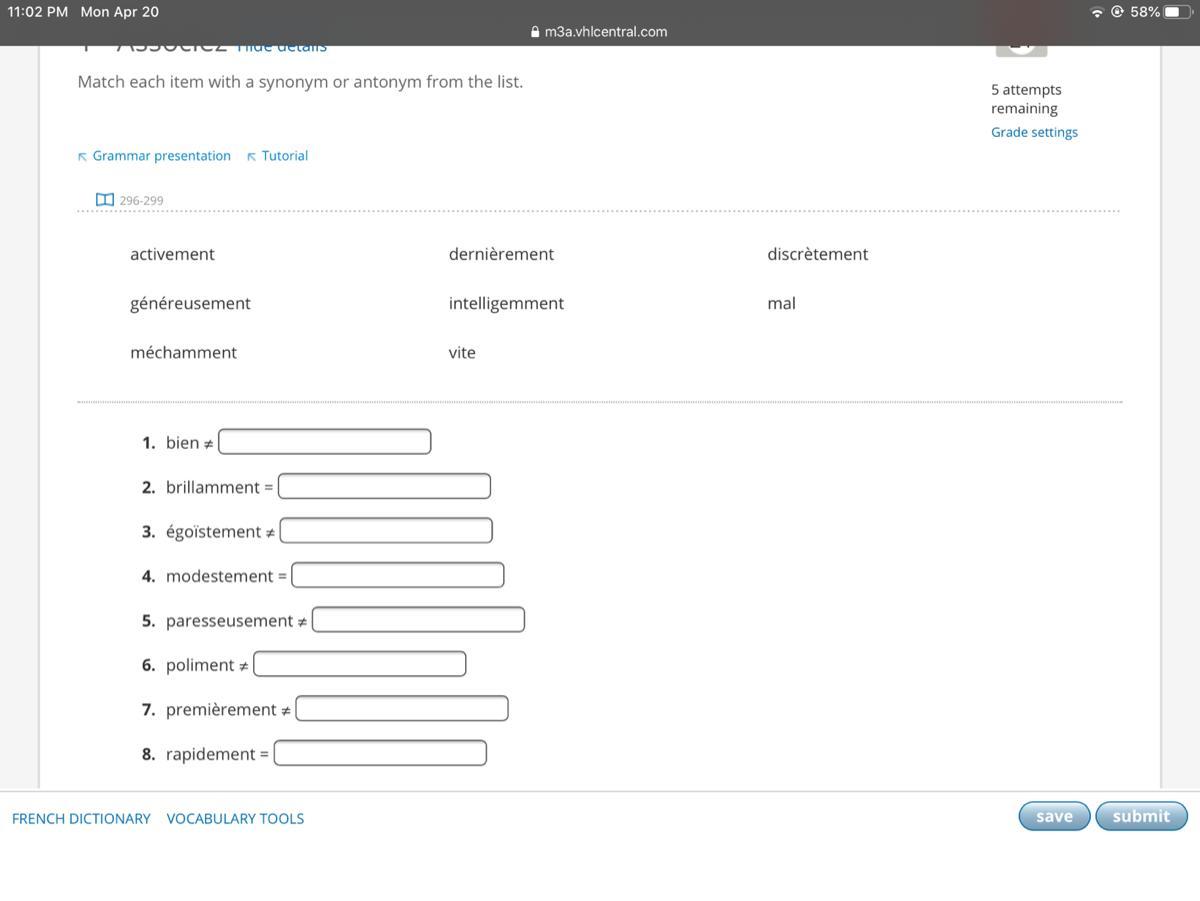The width and height of the screenshot is (1200, 901).
Task: Select the word mal in the list
Action: (x=782, y=303)
